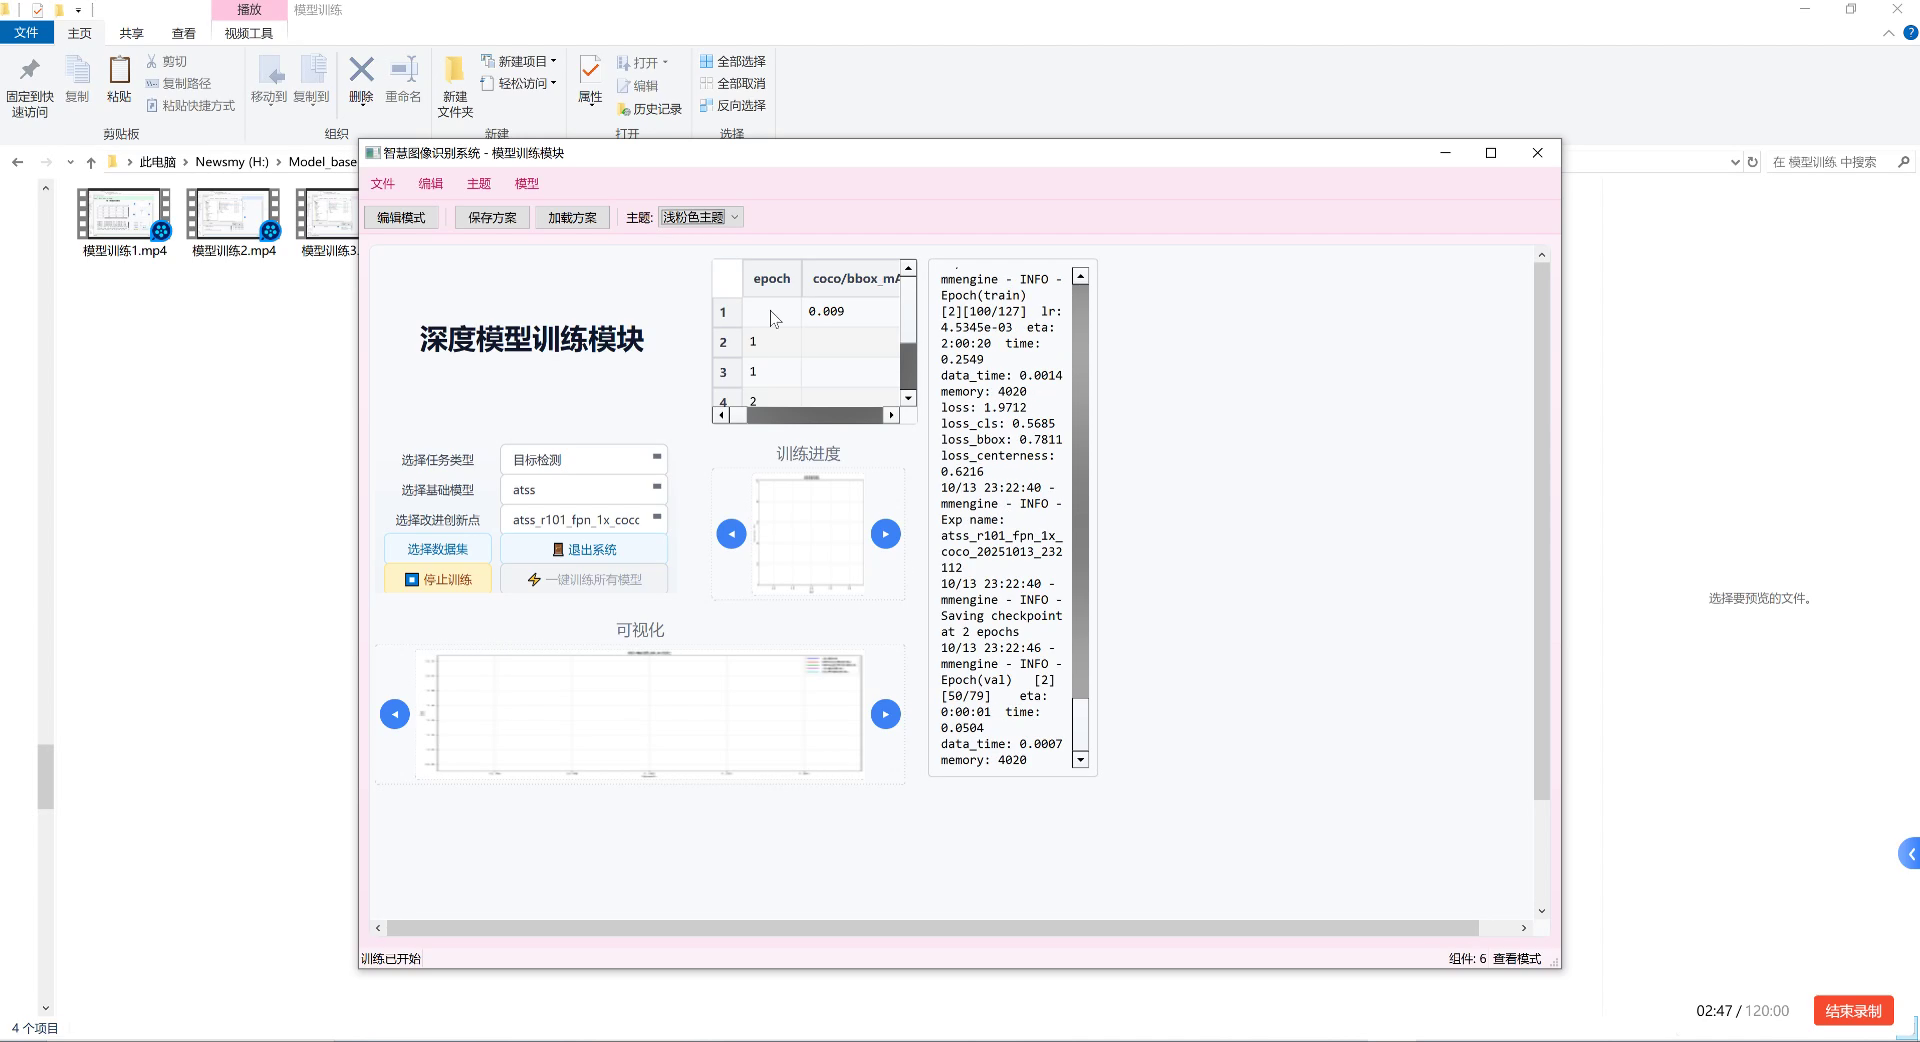This screenshot has width=1920, height=1042.
Task: Click the New folder icon
Action: point(454,70)
